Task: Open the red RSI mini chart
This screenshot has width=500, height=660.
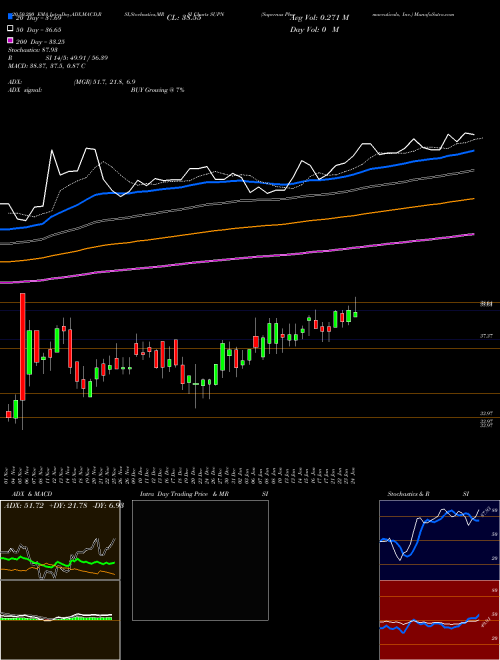Action: (439, 620)
